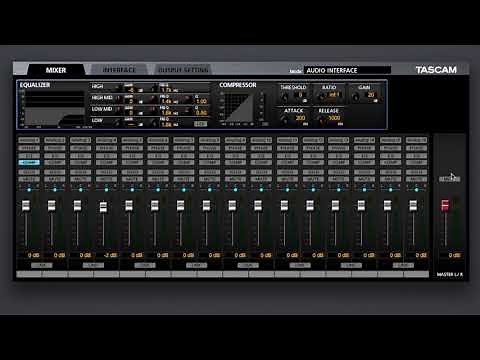The height and width of the screenshot is (360, 480).
Task: Click the channel 1 pan slider
Action: coord(29,190)
